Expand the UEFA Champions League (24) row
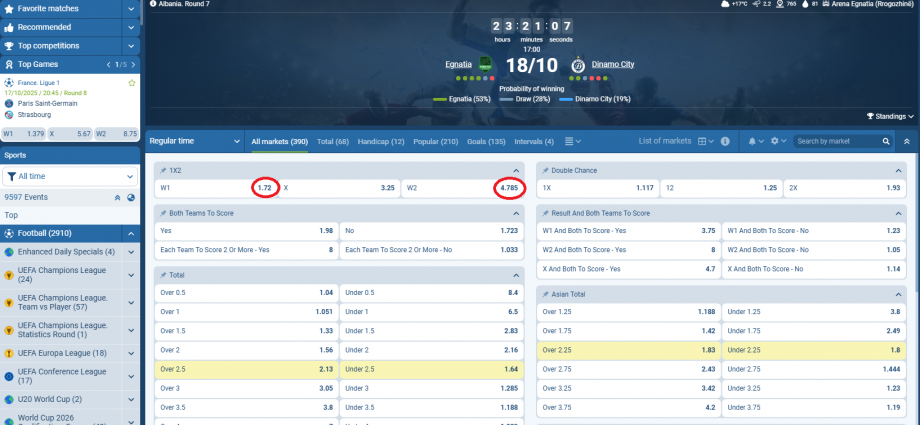Image resolution: width=920 pixels, height=425 pixels. click(x=131, y=275)
